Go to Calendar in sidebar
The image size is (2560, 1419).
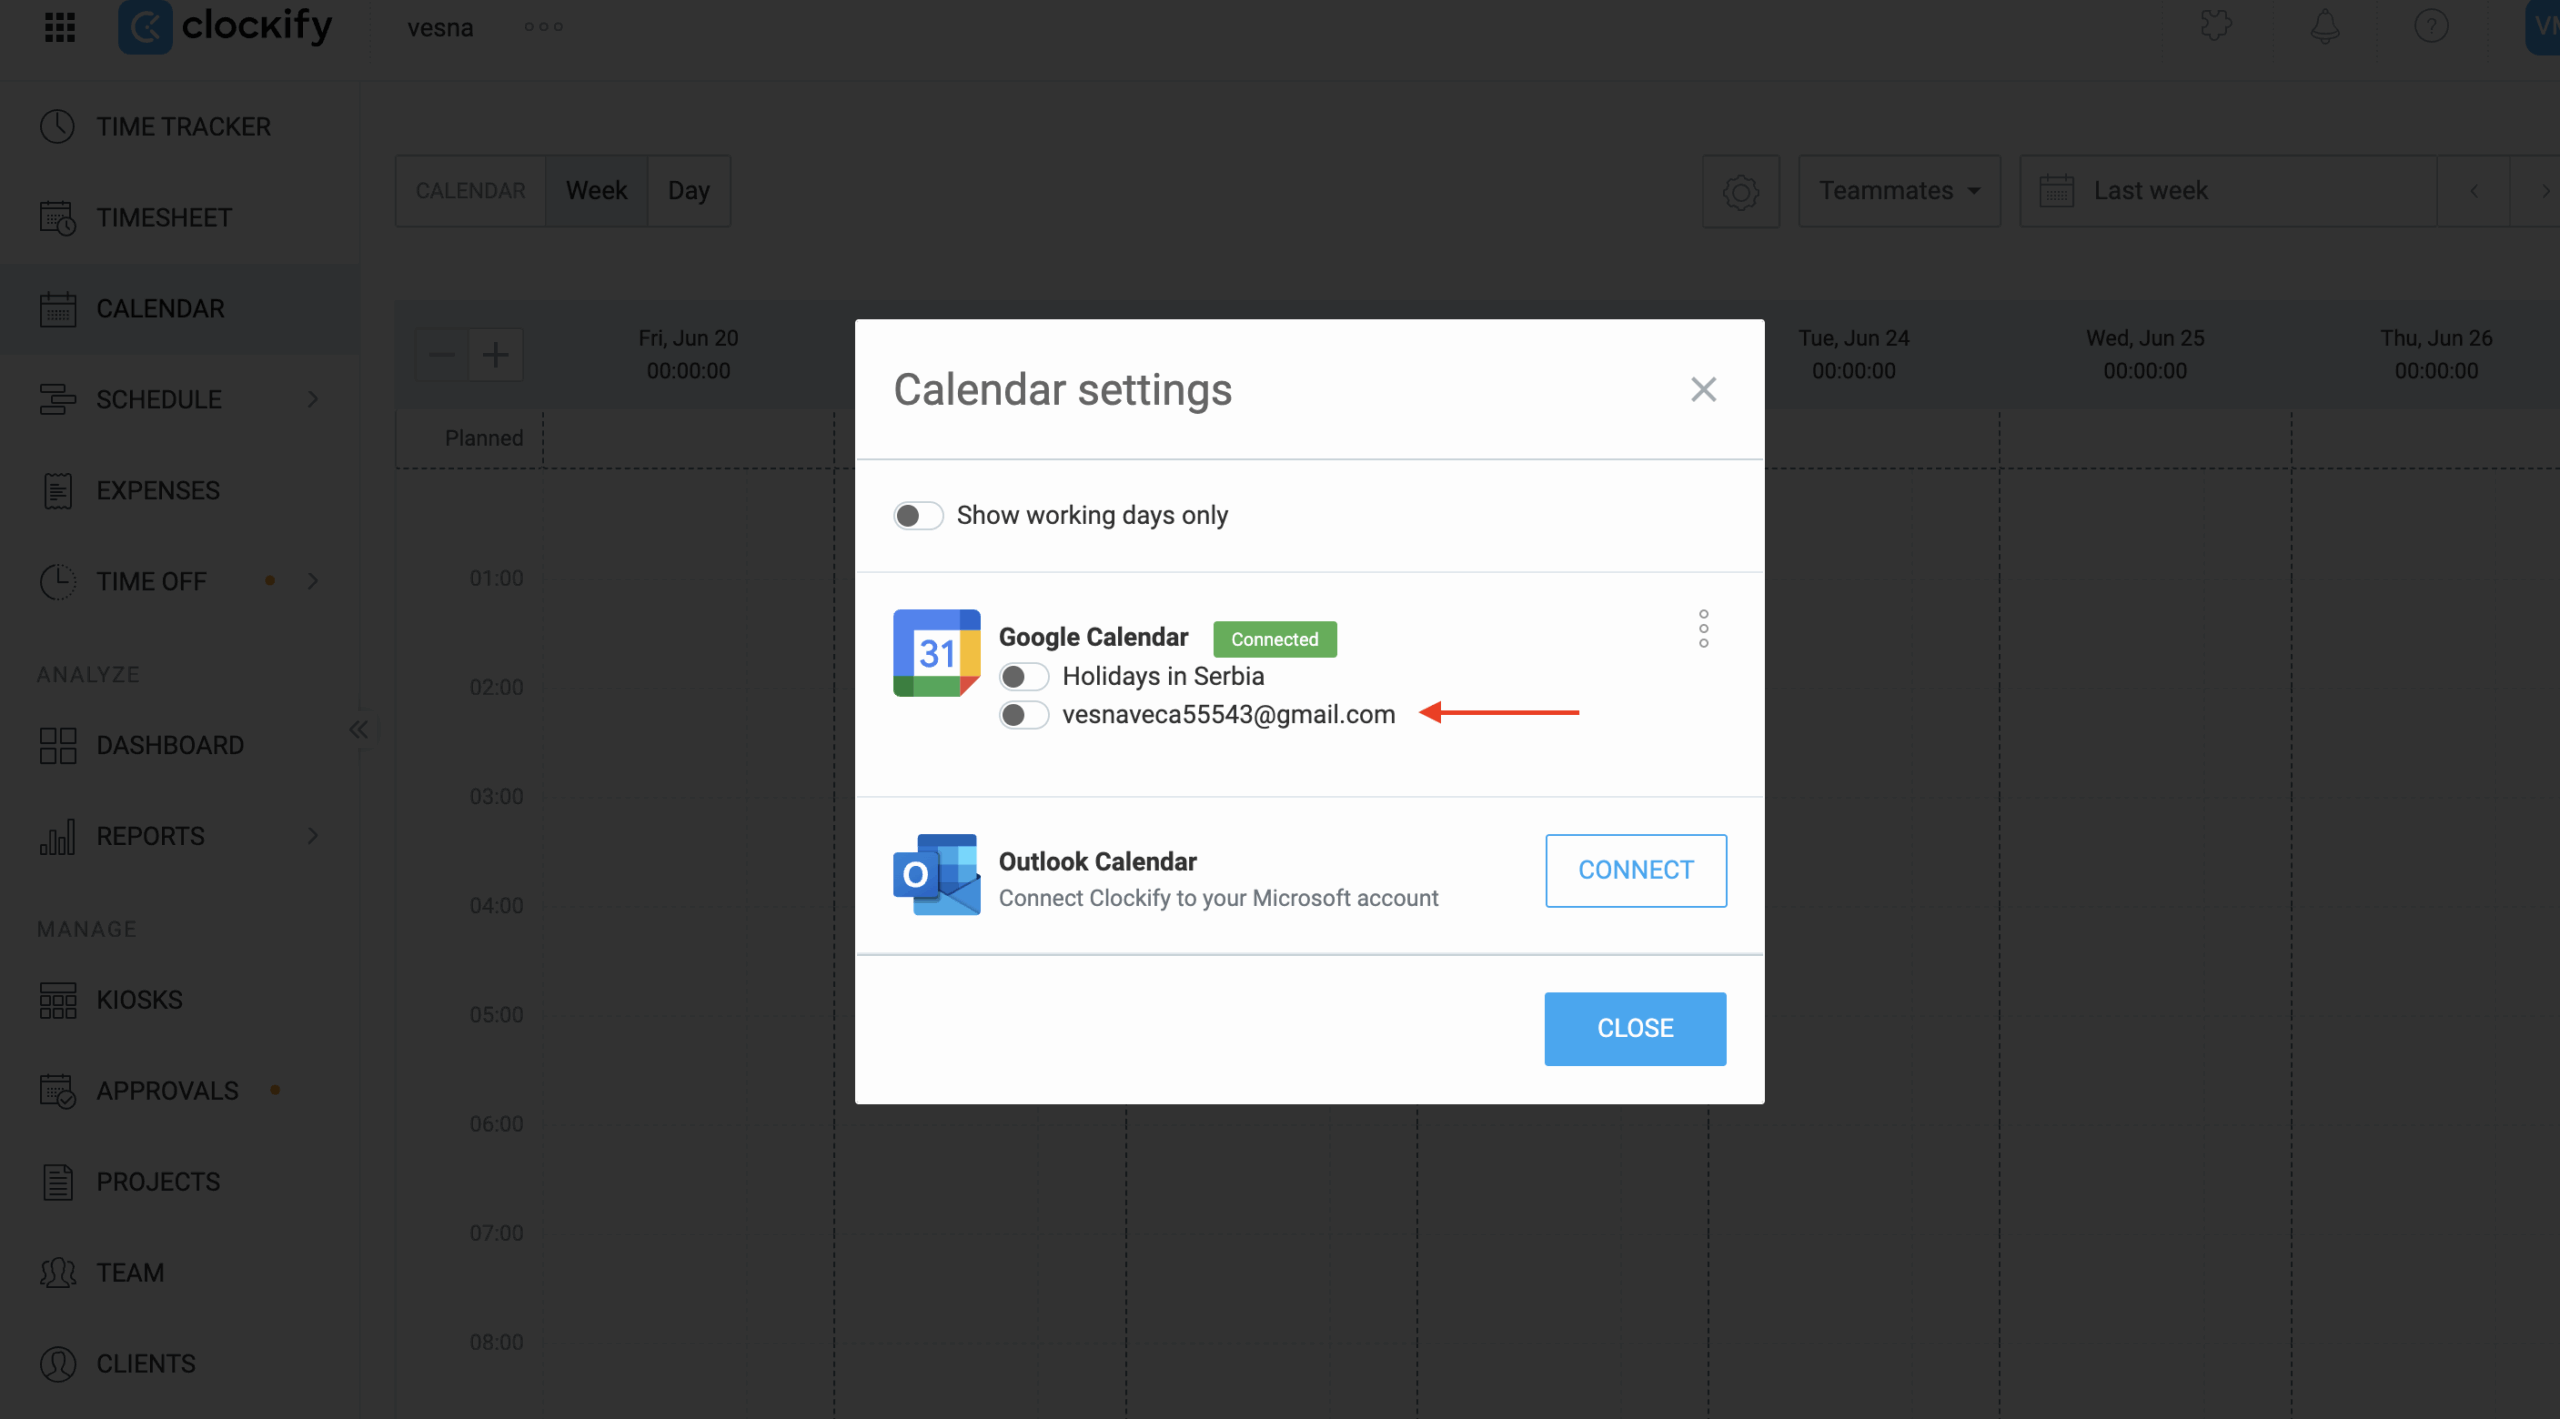tap(180, 308)
